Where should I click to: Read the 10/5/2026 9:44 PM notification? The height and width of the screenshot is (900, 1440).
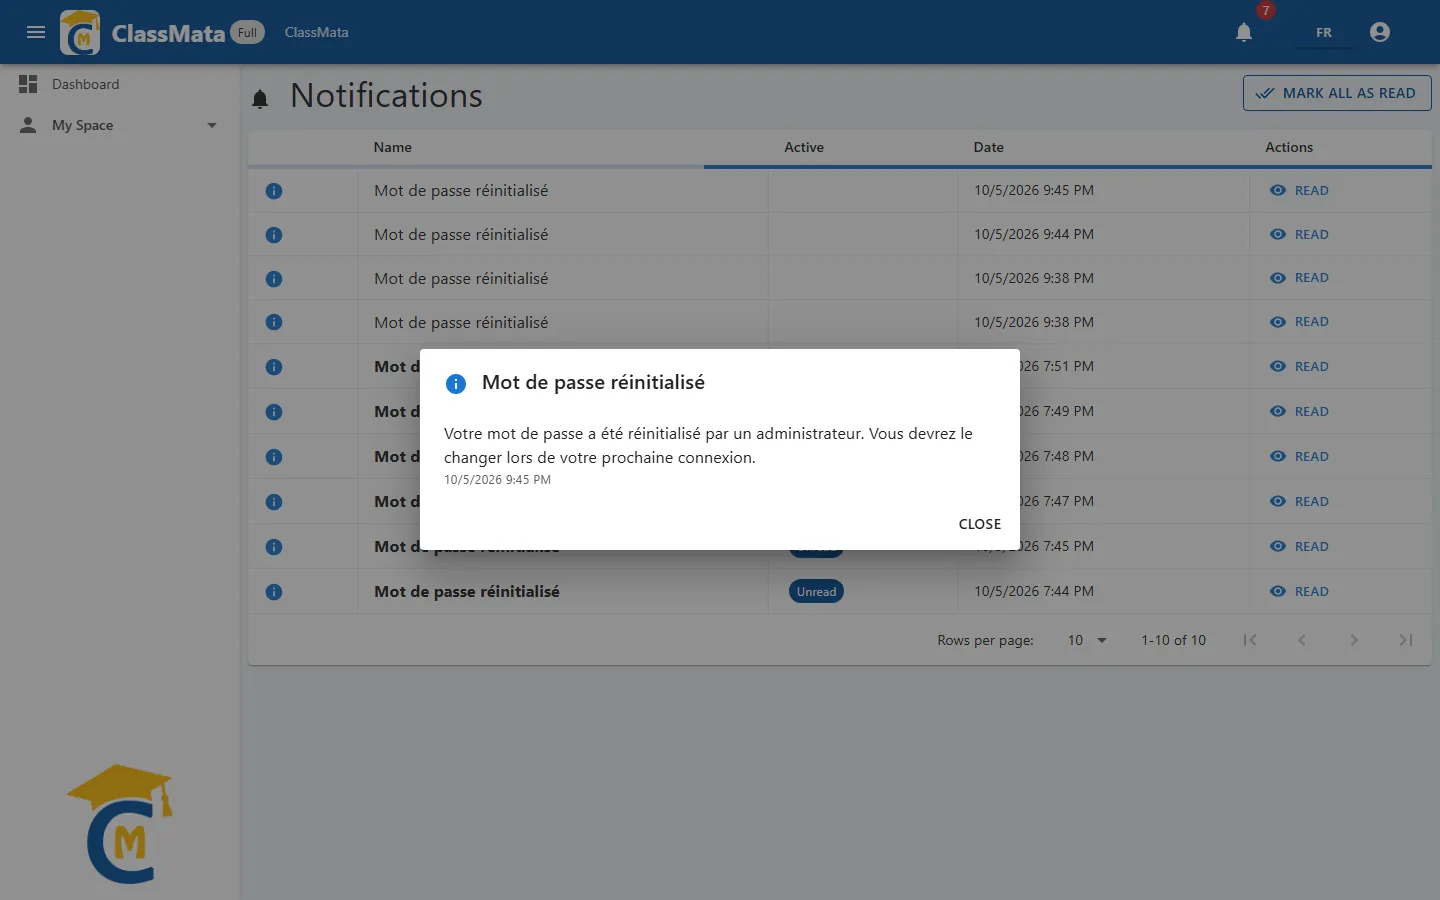coord(1299,234)
